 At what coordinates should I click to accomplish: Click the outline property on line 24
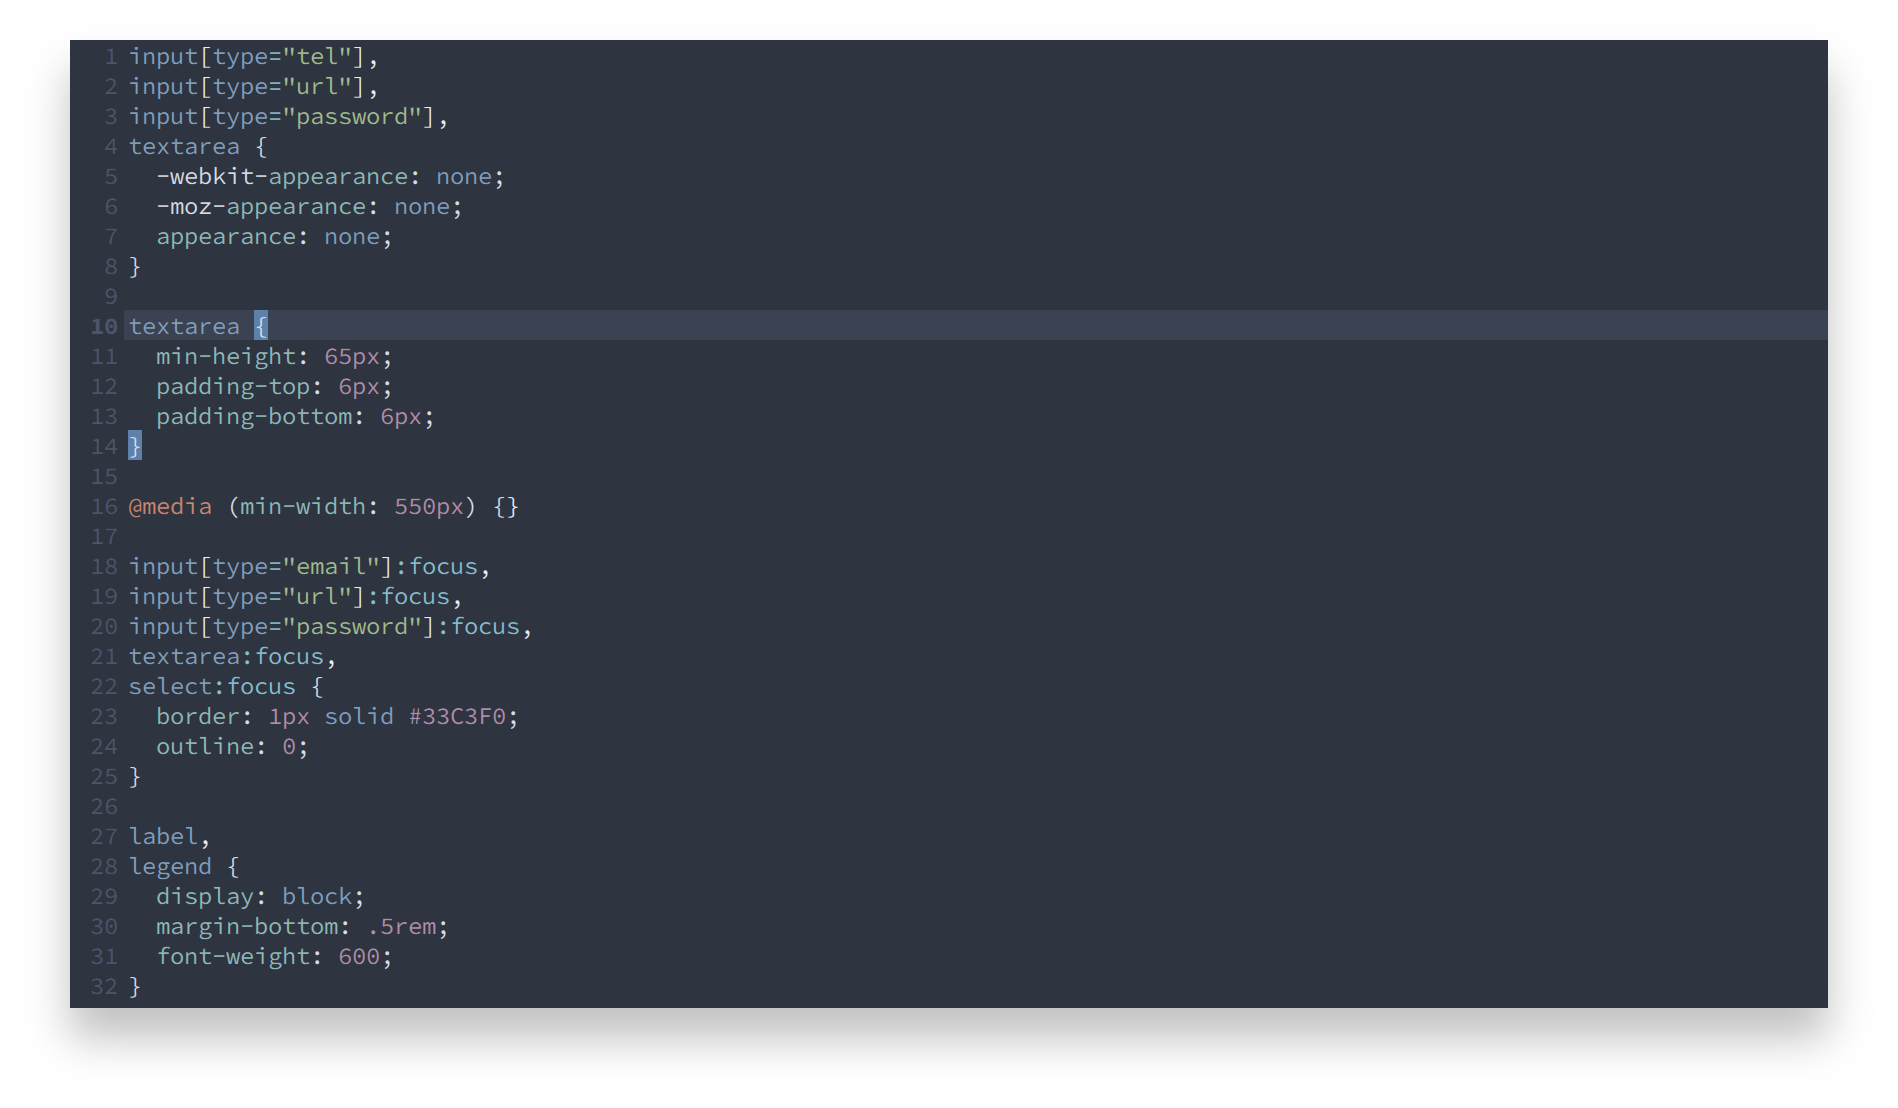coord(205,747)
